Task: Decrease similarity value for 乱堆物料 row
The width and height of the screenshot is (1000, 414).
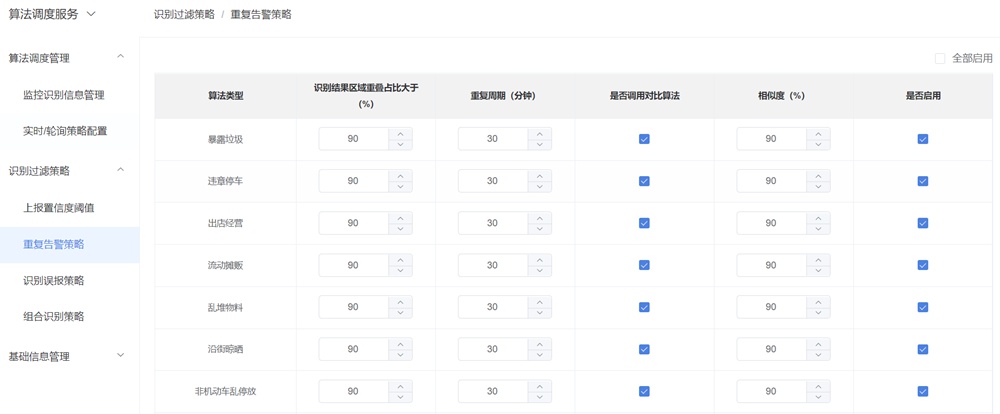Action: [818, 313]
